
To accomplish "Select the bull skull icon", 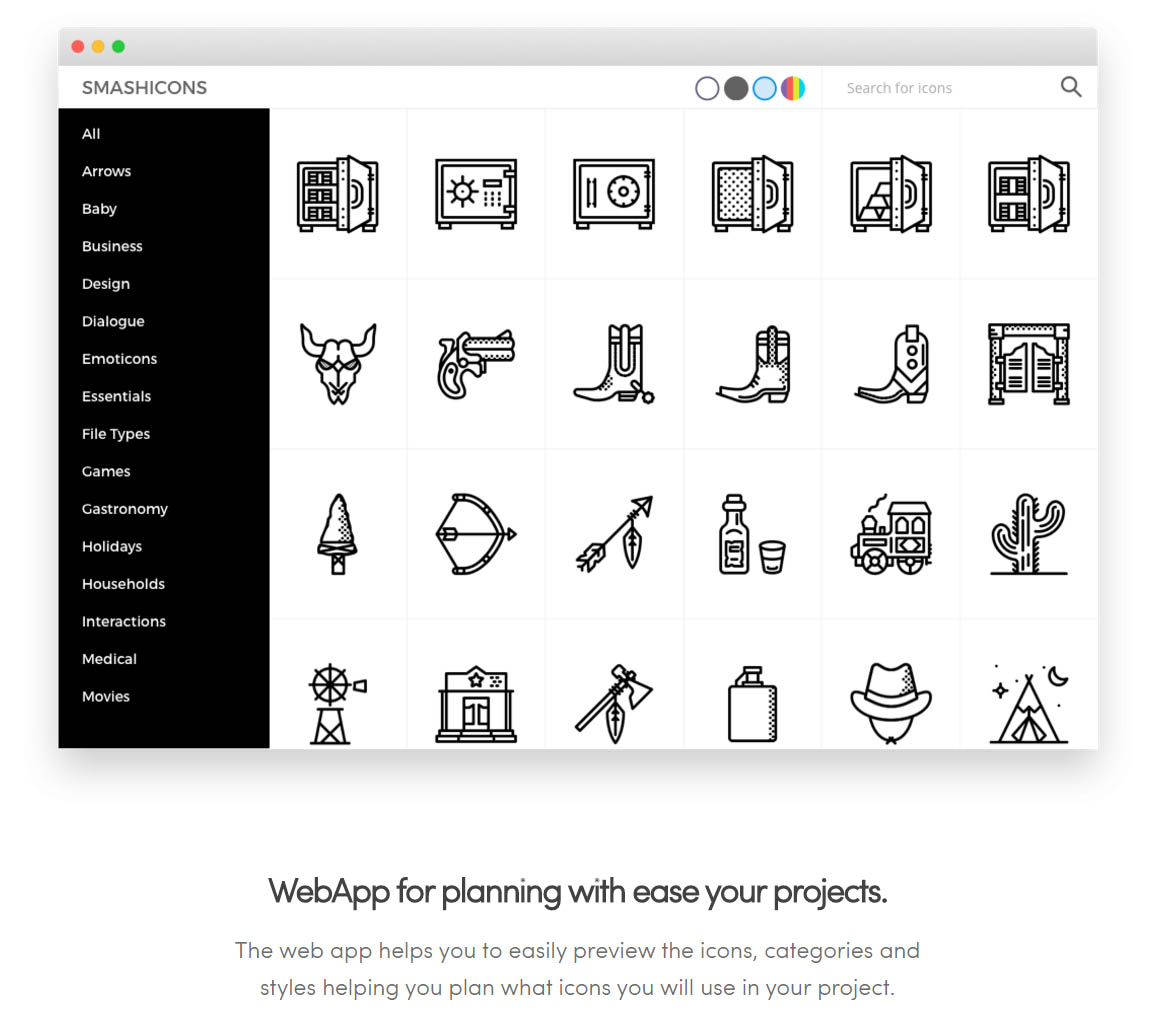I will tap(338, 363).
